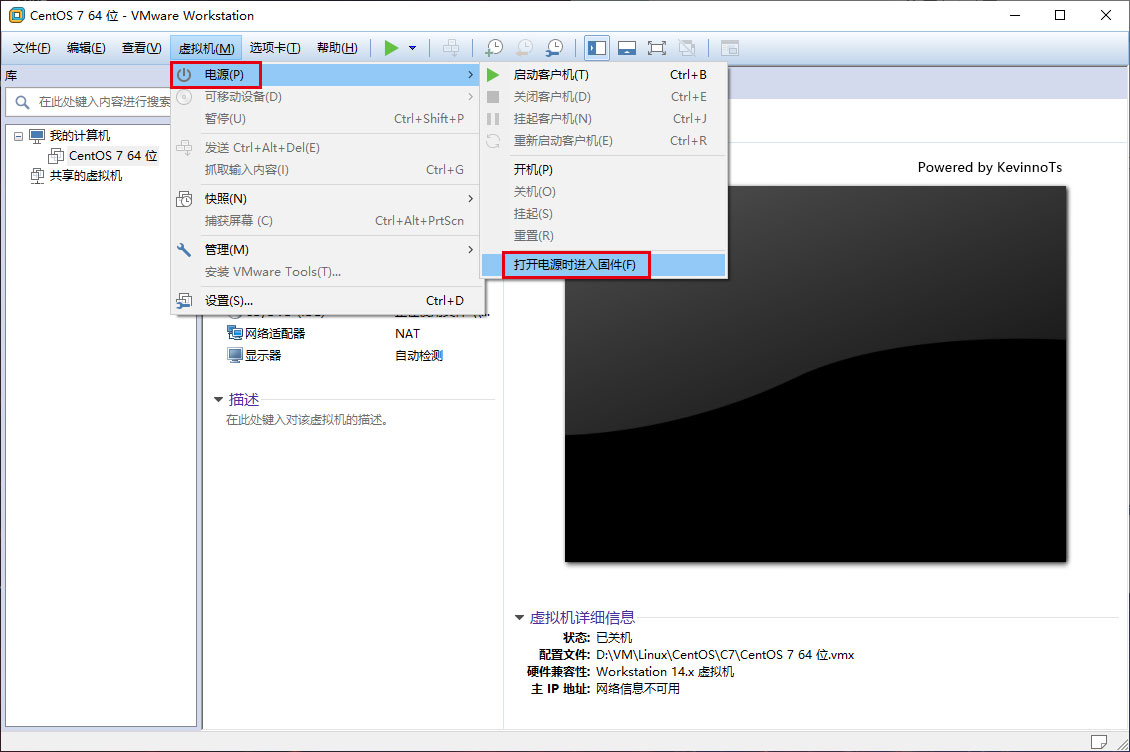This screenshot has height=752, width=1130.
Task: Click the 显示器 monitor icon
Action: (x=235, y=355)
